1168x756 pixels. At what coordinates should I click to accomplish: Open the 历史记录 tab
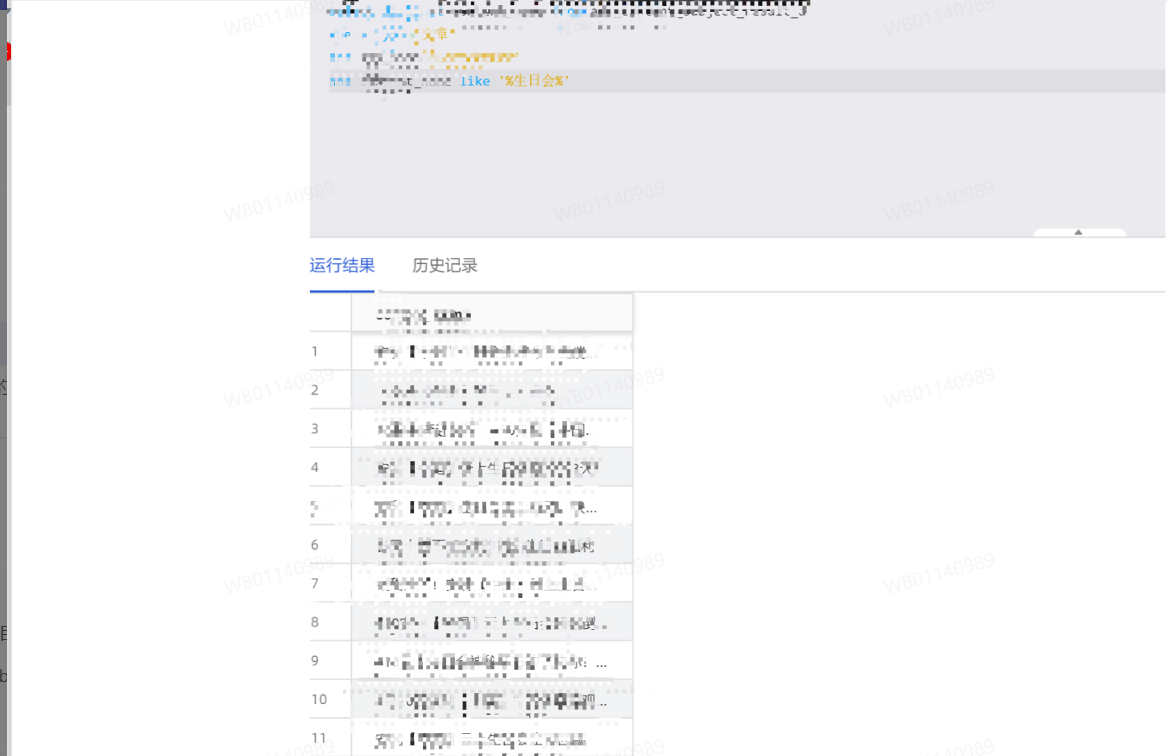(444, 266)
